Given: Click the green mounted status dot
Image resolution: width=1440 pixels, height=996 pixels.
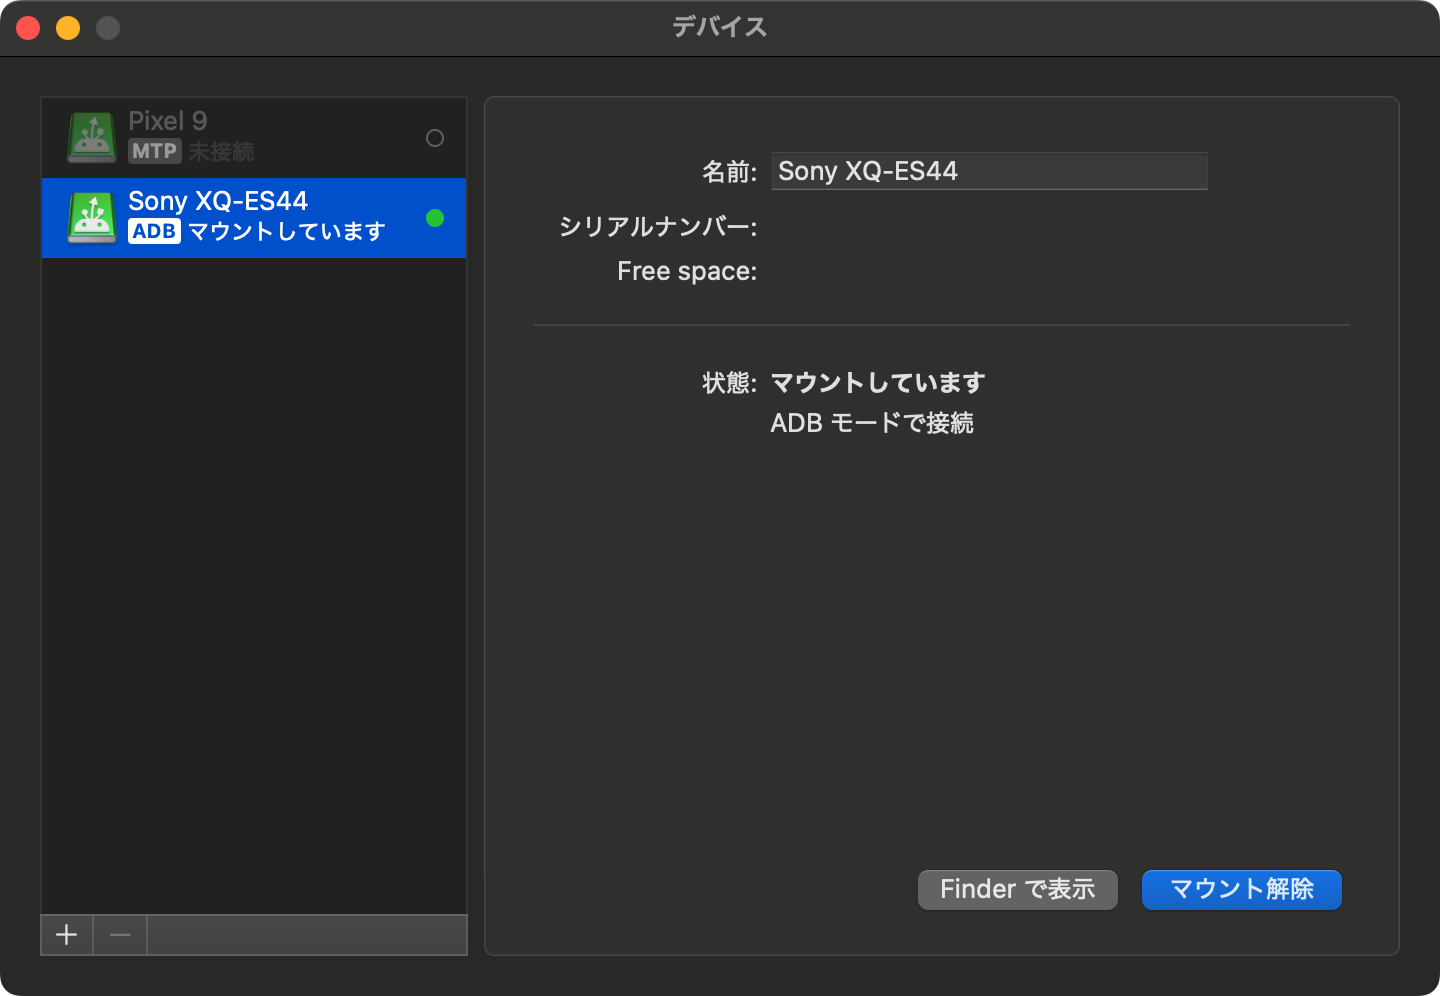Looking at the screenshot, I should point(435,218).
